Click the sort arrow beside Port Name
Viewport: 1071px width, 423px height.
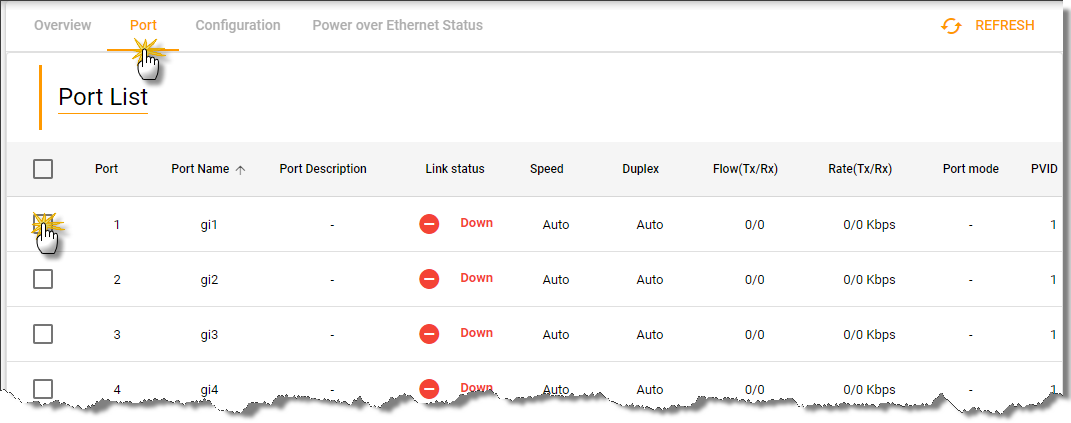[241, 170]
